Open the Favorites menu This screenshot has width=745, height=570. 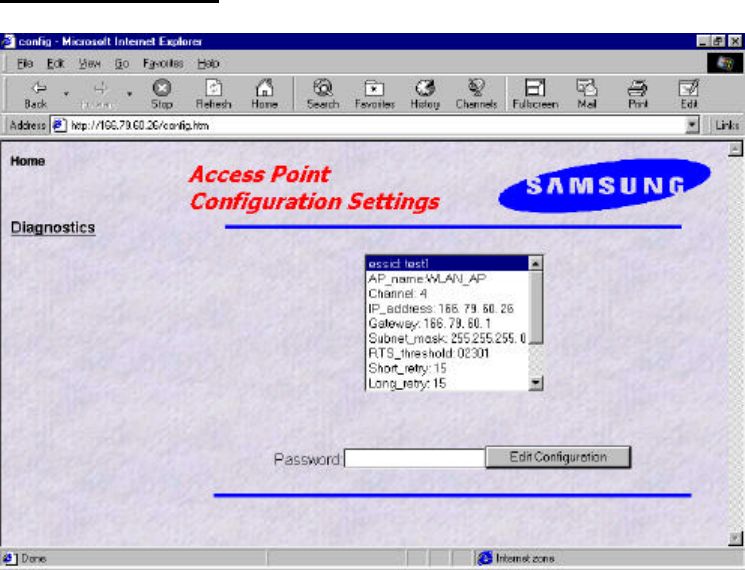[x=163, y=63]
